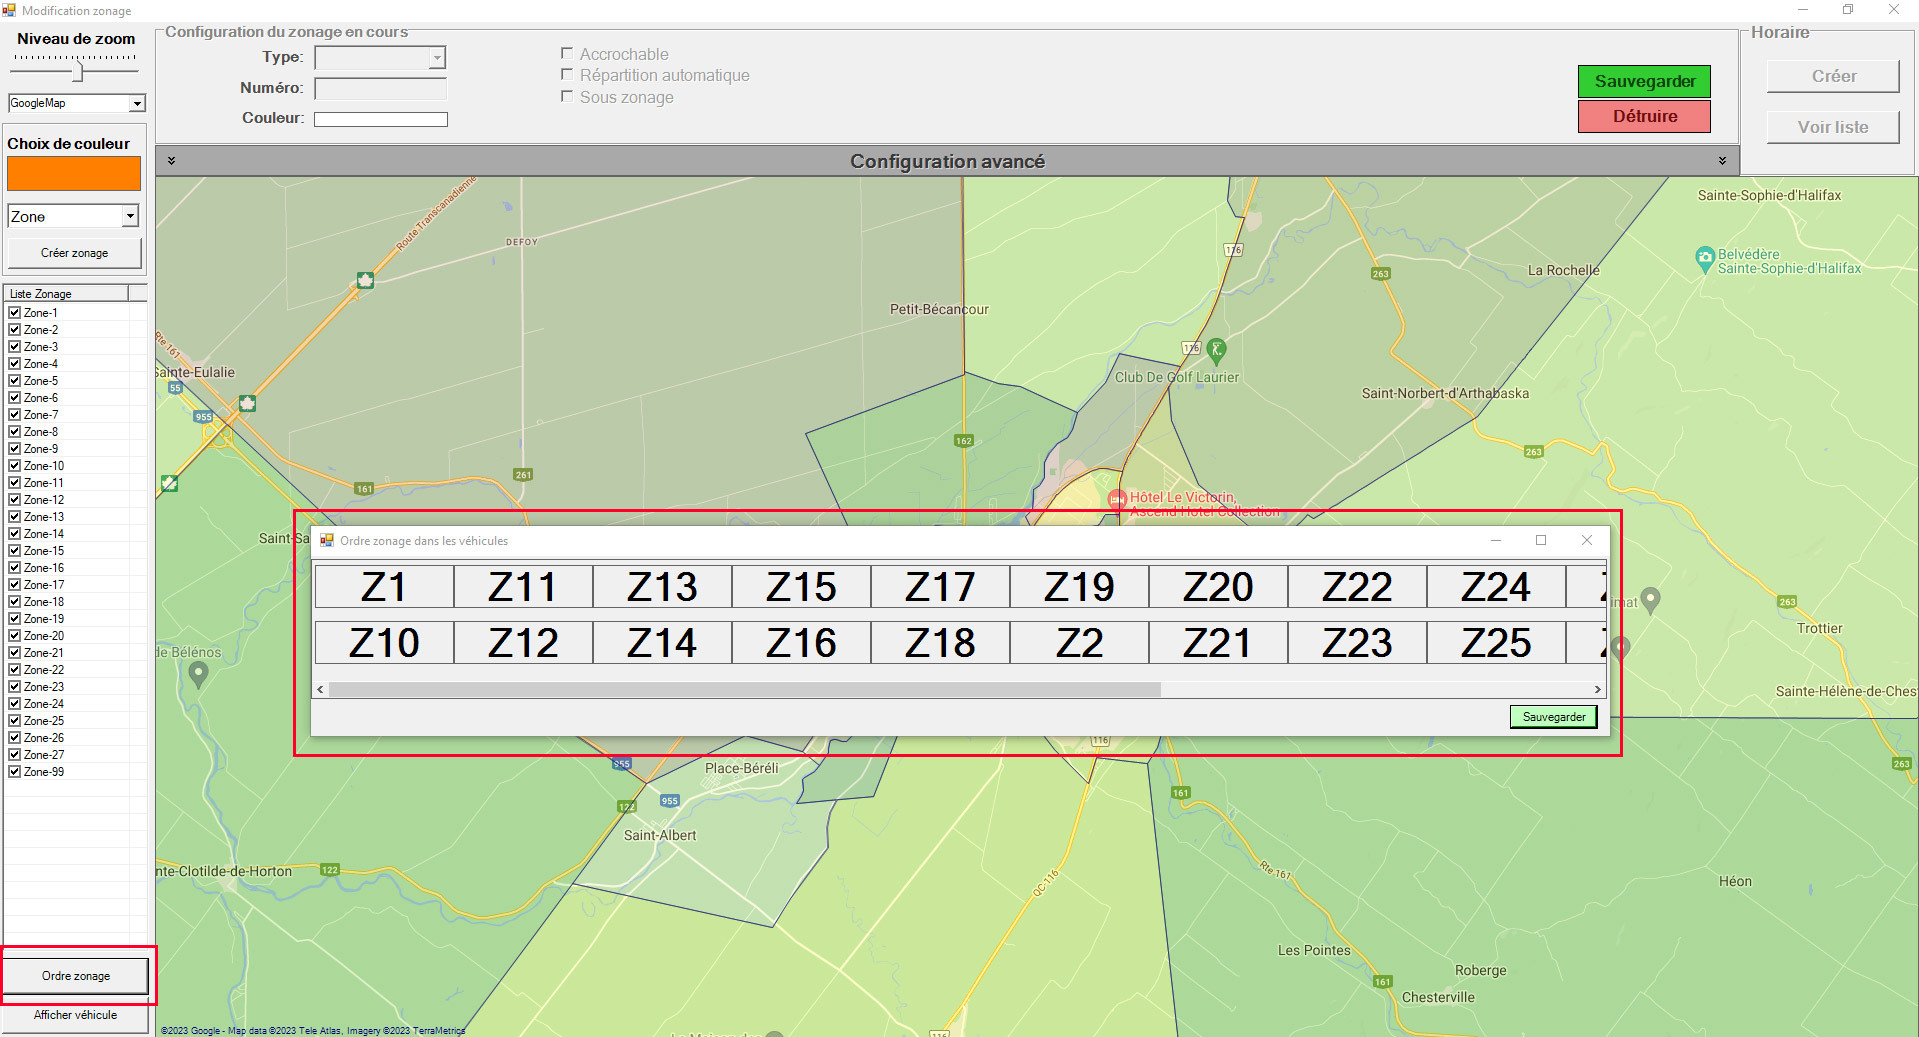Viewport: 1919px width, 1037px height.
Task: Click the Hôtel Le Victorin map marker
Action: 1117,499
